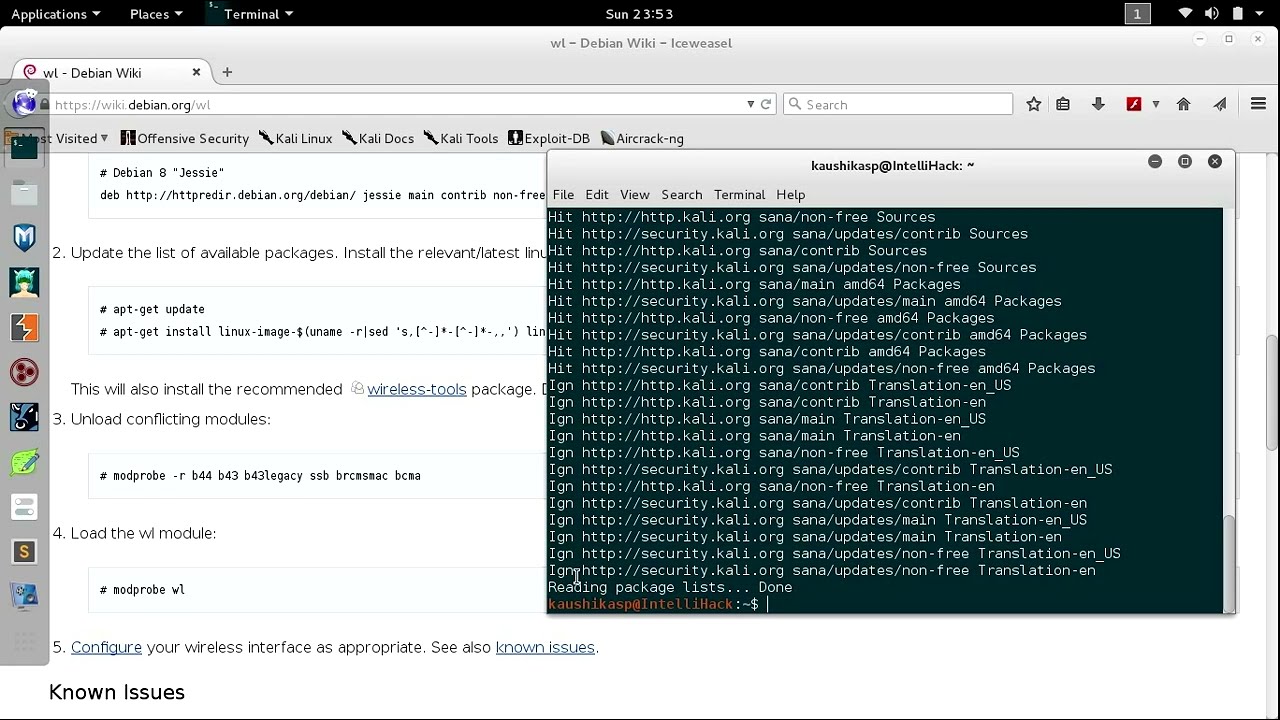This screenshot has height=720, width=1280.
Task: Click the paper plane toolbar icon
Action: (x=1220, y=104)
